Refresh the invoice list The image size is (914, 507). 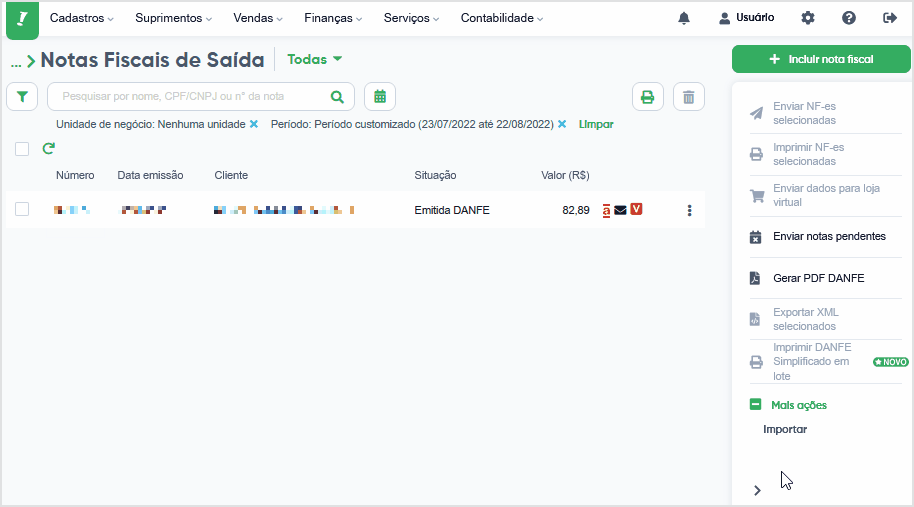point(48,149)
